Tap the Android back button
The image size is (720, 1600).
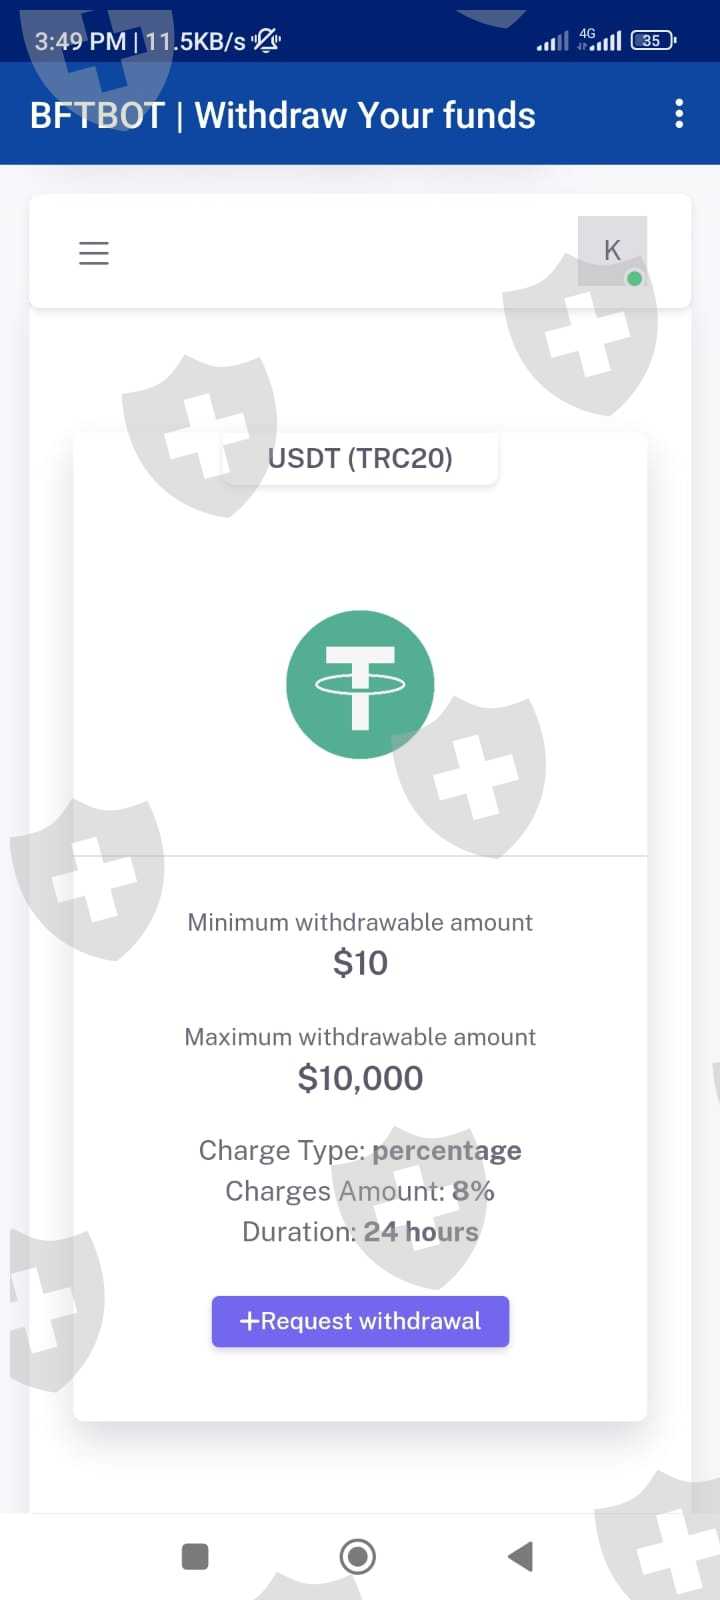tap(520, 1556)
